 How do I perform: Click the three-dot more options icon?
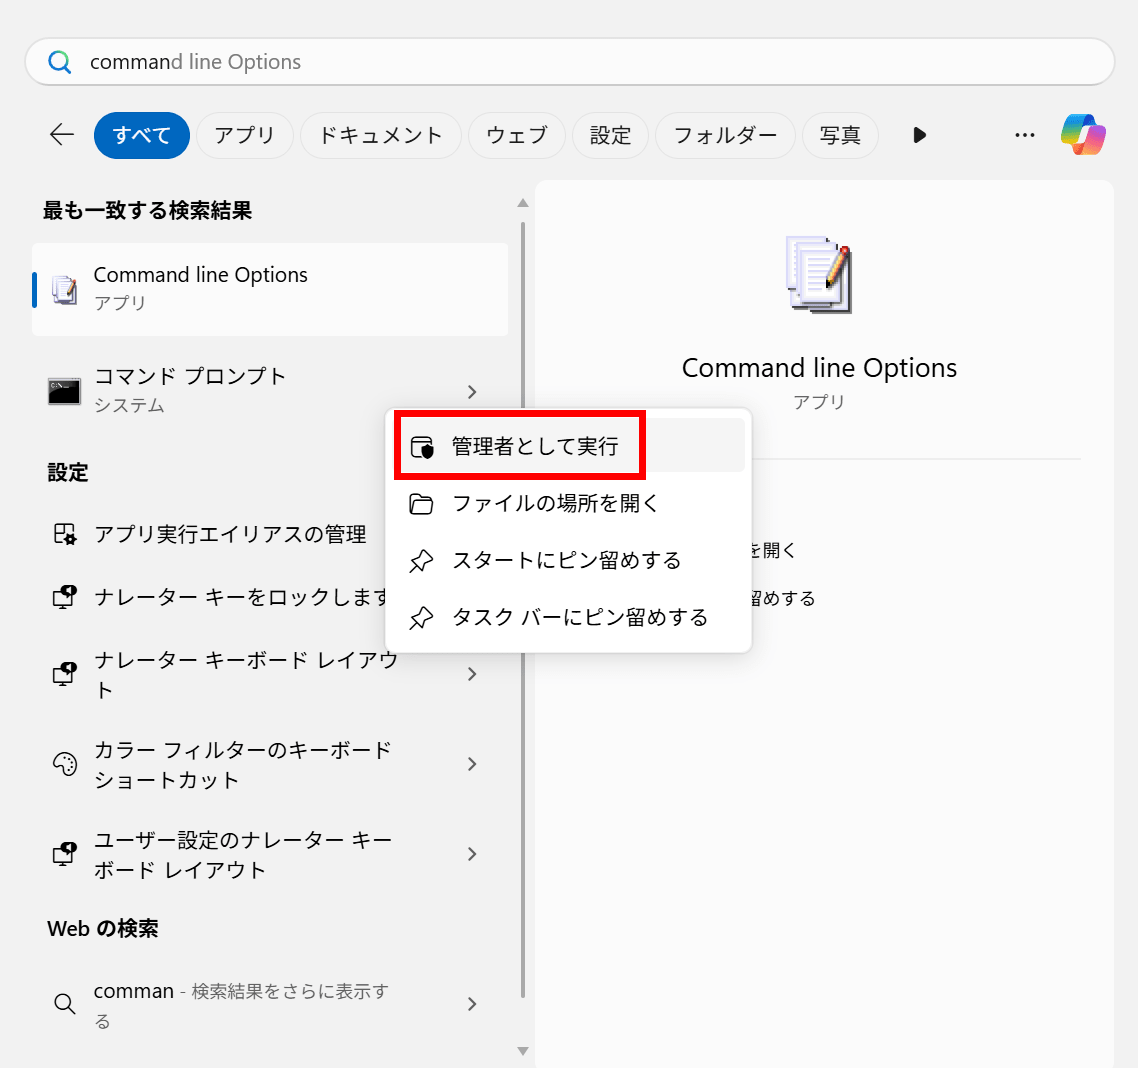point(1024,135)
